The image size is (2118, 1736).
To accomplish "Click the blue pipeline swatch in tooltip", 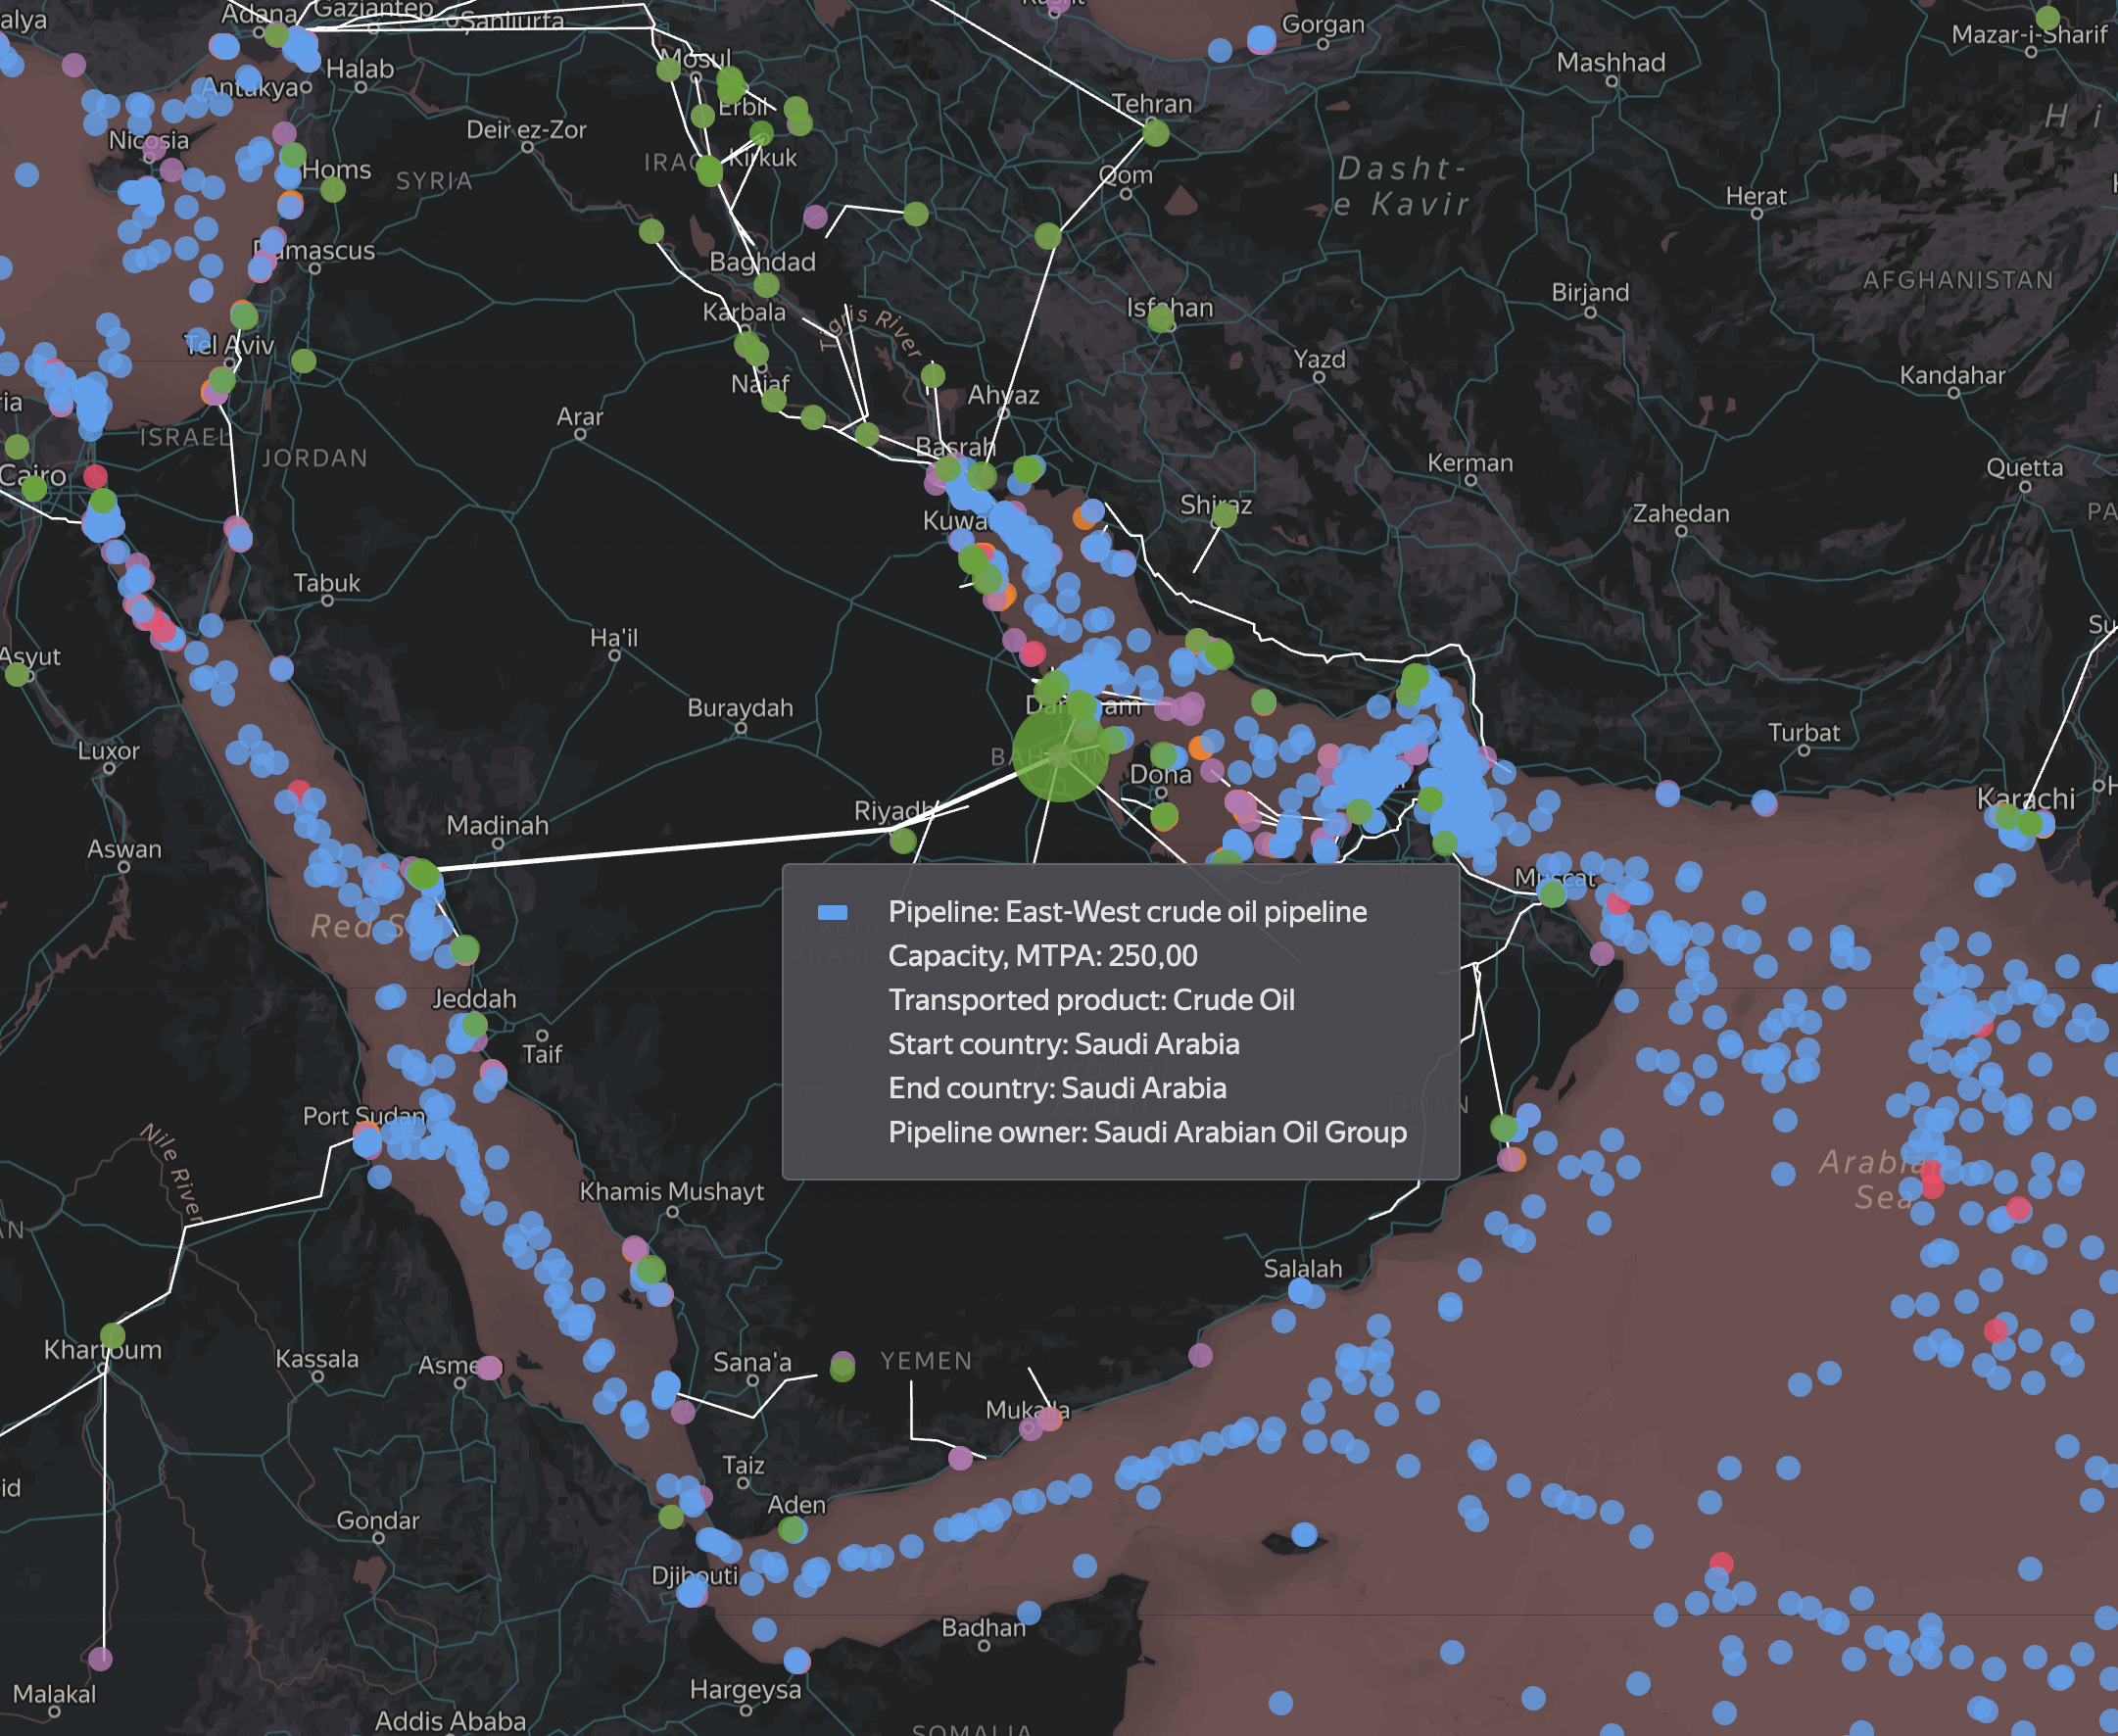I will coord(832,912).
